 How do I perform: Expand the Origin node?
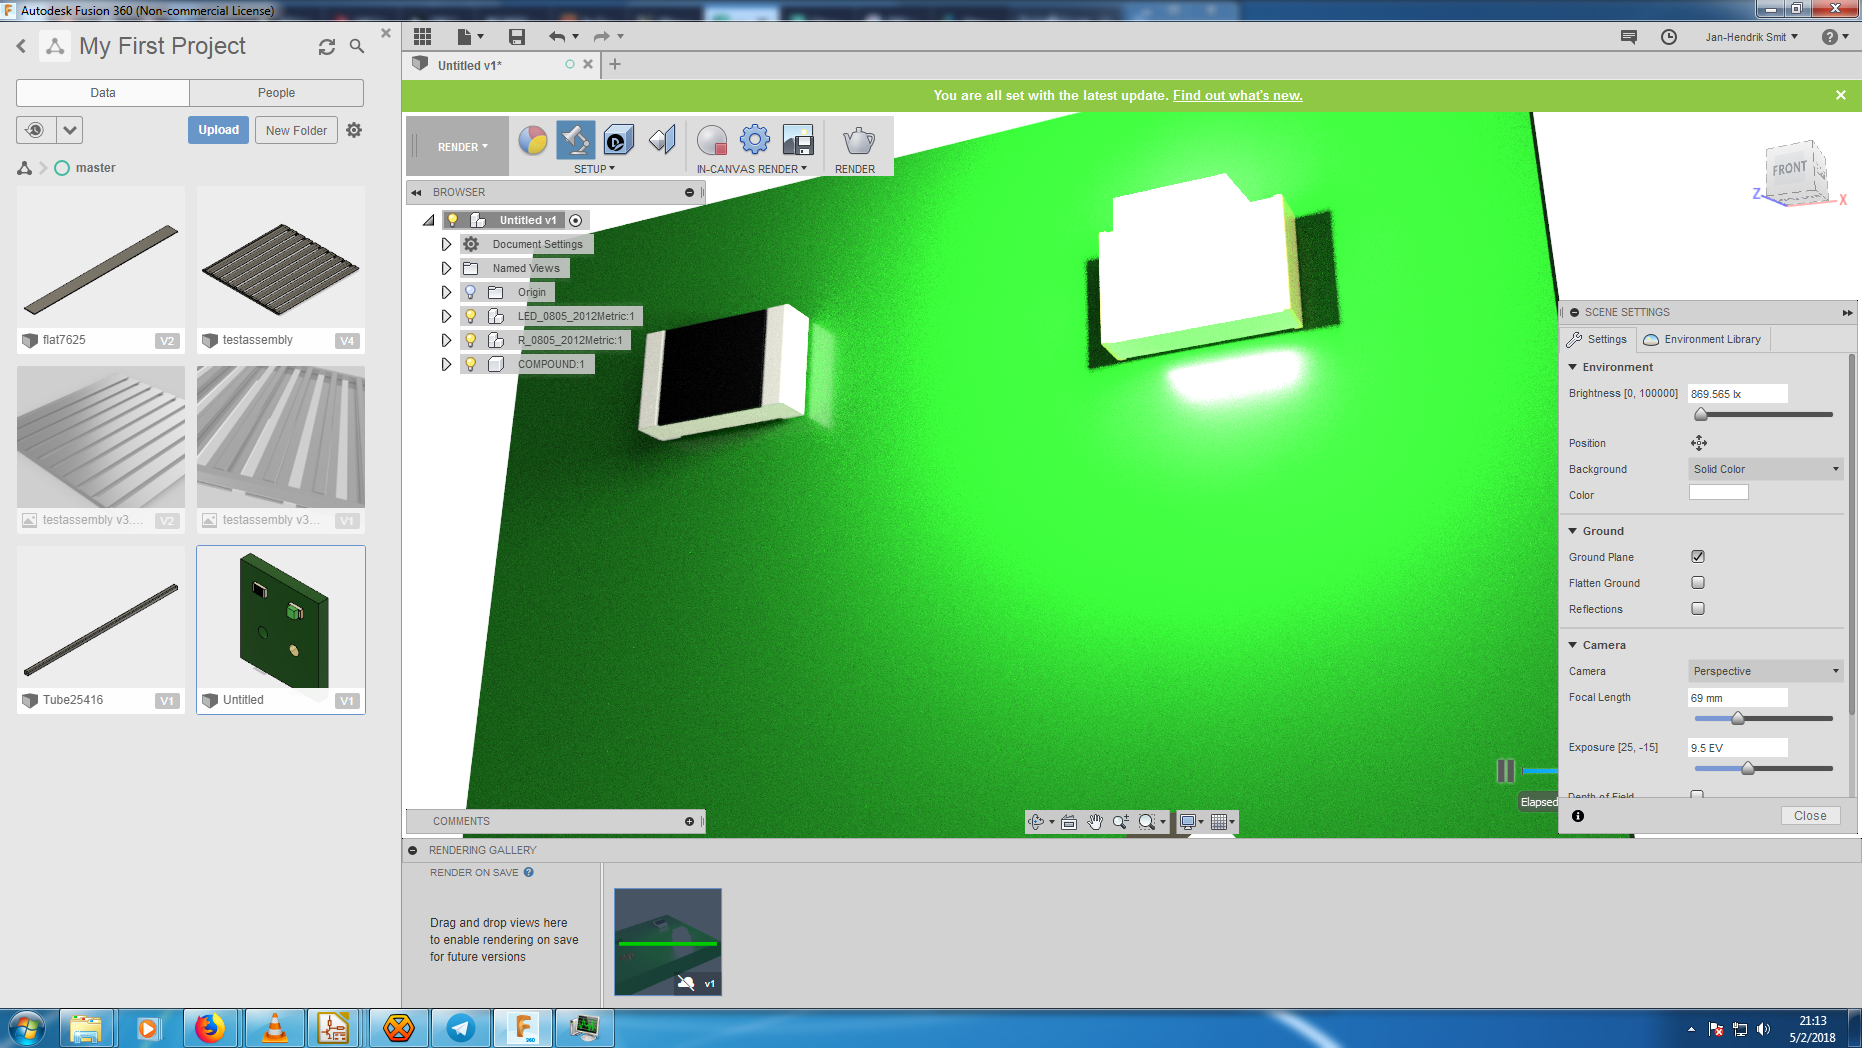point(446,292)
